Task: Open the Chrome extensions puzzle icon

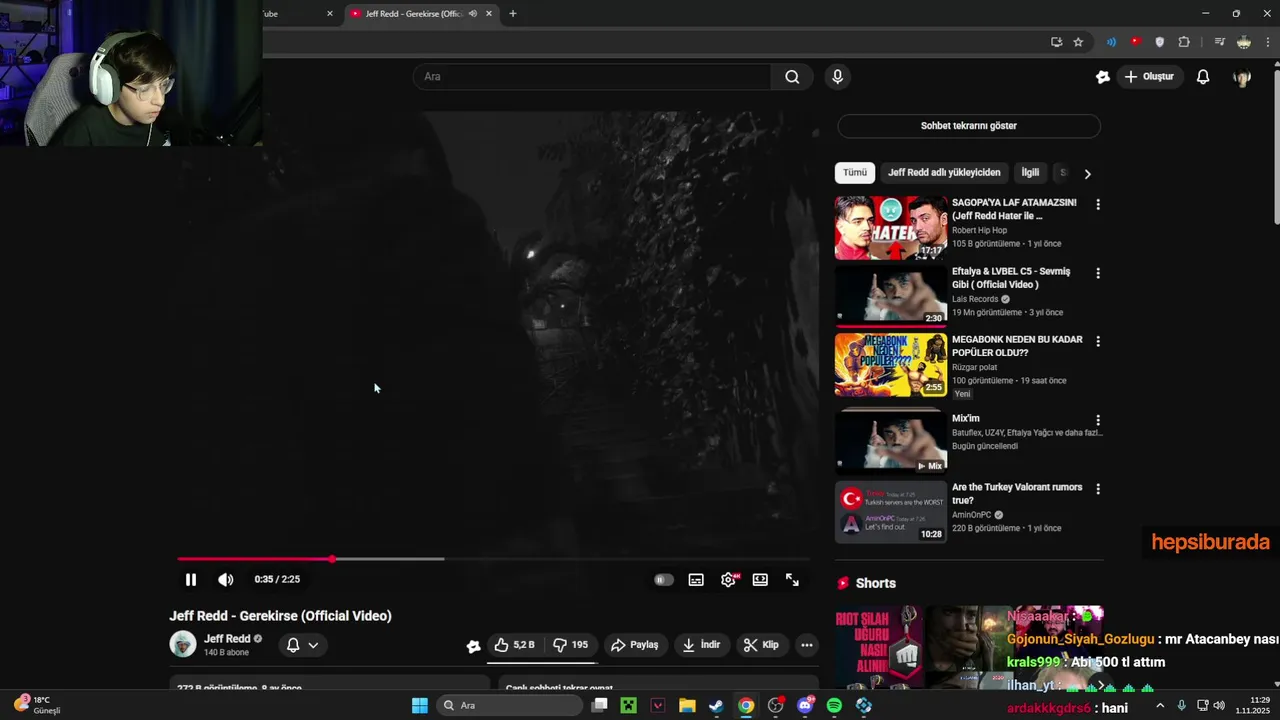Action: coord(1184,42)
